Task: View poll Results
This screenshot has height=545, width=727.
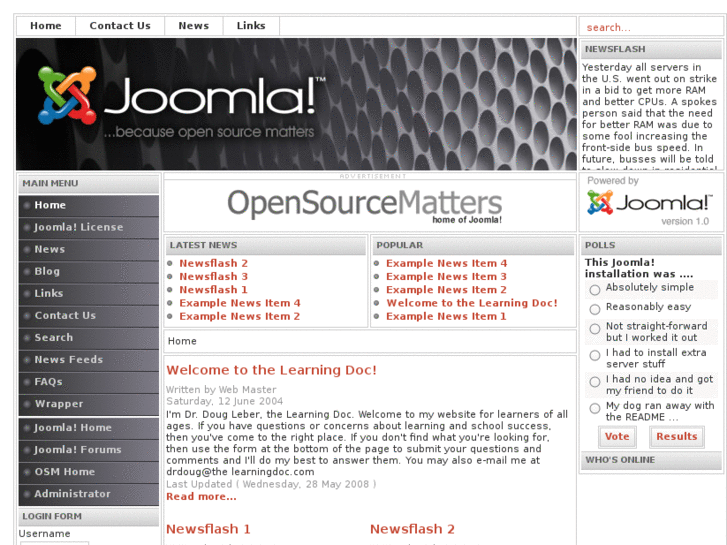Action: click(x=677, y=437)
